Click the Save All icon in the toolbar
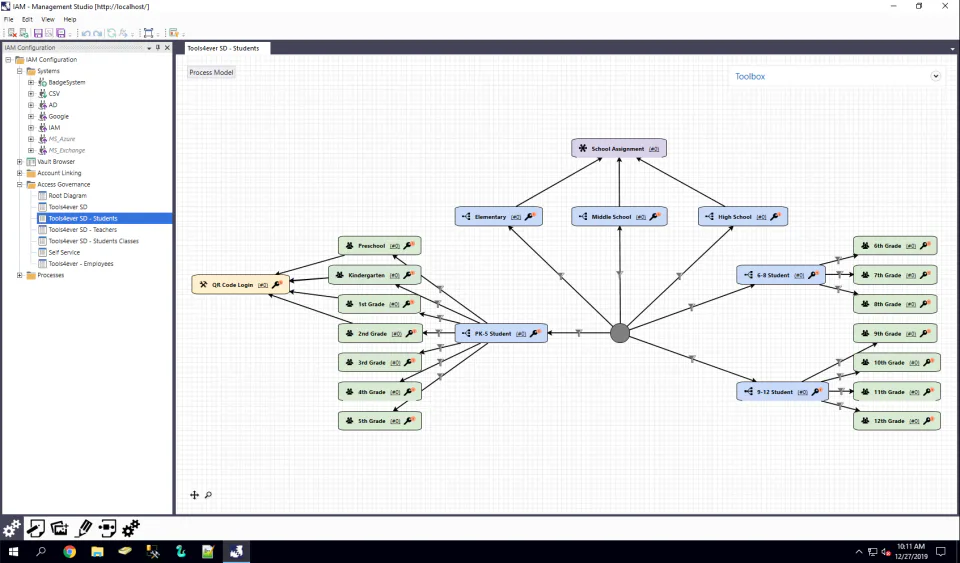This screenshot has height=563, width=960. point(61,33)
